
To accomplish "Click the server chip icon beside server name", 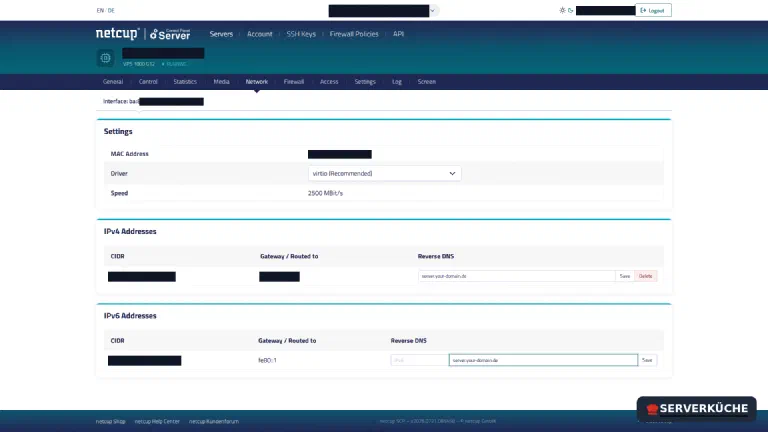I will pos(105,58).
